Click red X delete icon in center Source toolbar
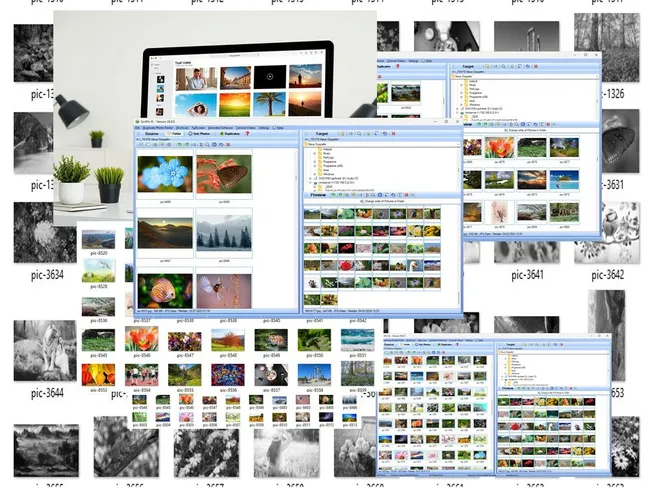Image resolution: width=650 pixels, height=488 pixels. point(228,145)
